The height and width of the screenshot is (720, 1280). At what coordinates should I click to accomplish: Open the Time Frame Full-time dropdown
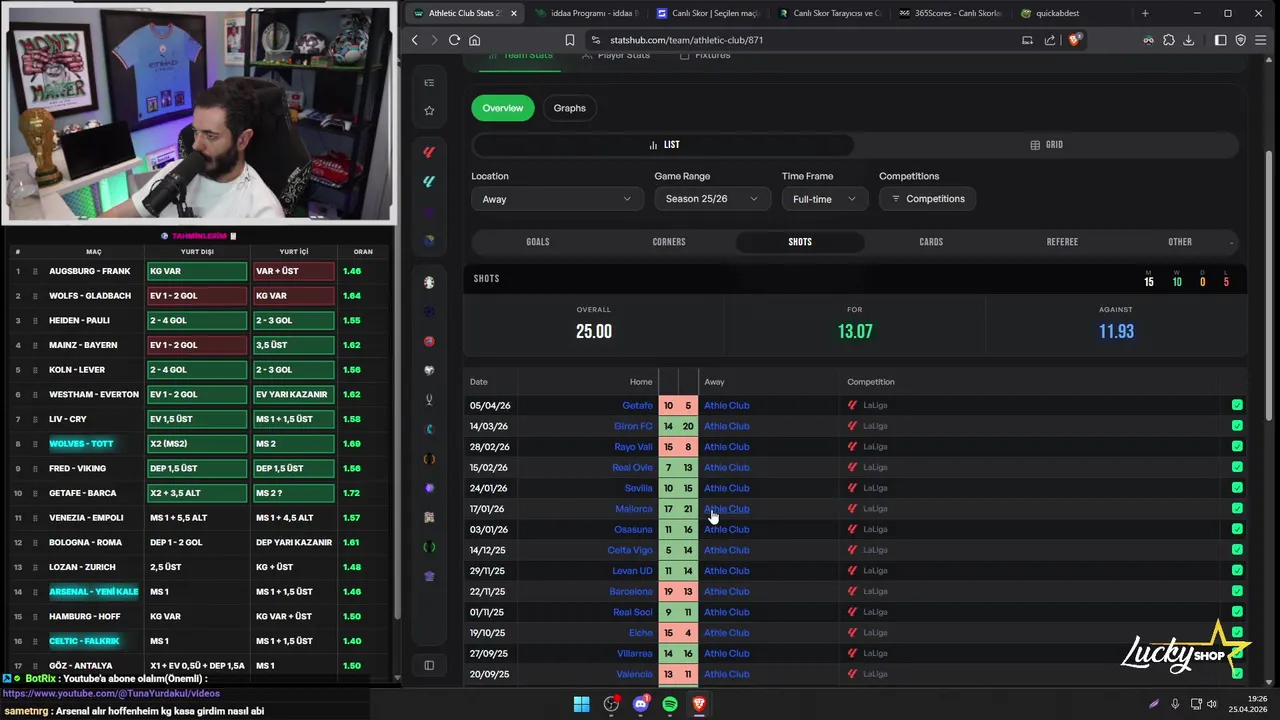point(824,199)
